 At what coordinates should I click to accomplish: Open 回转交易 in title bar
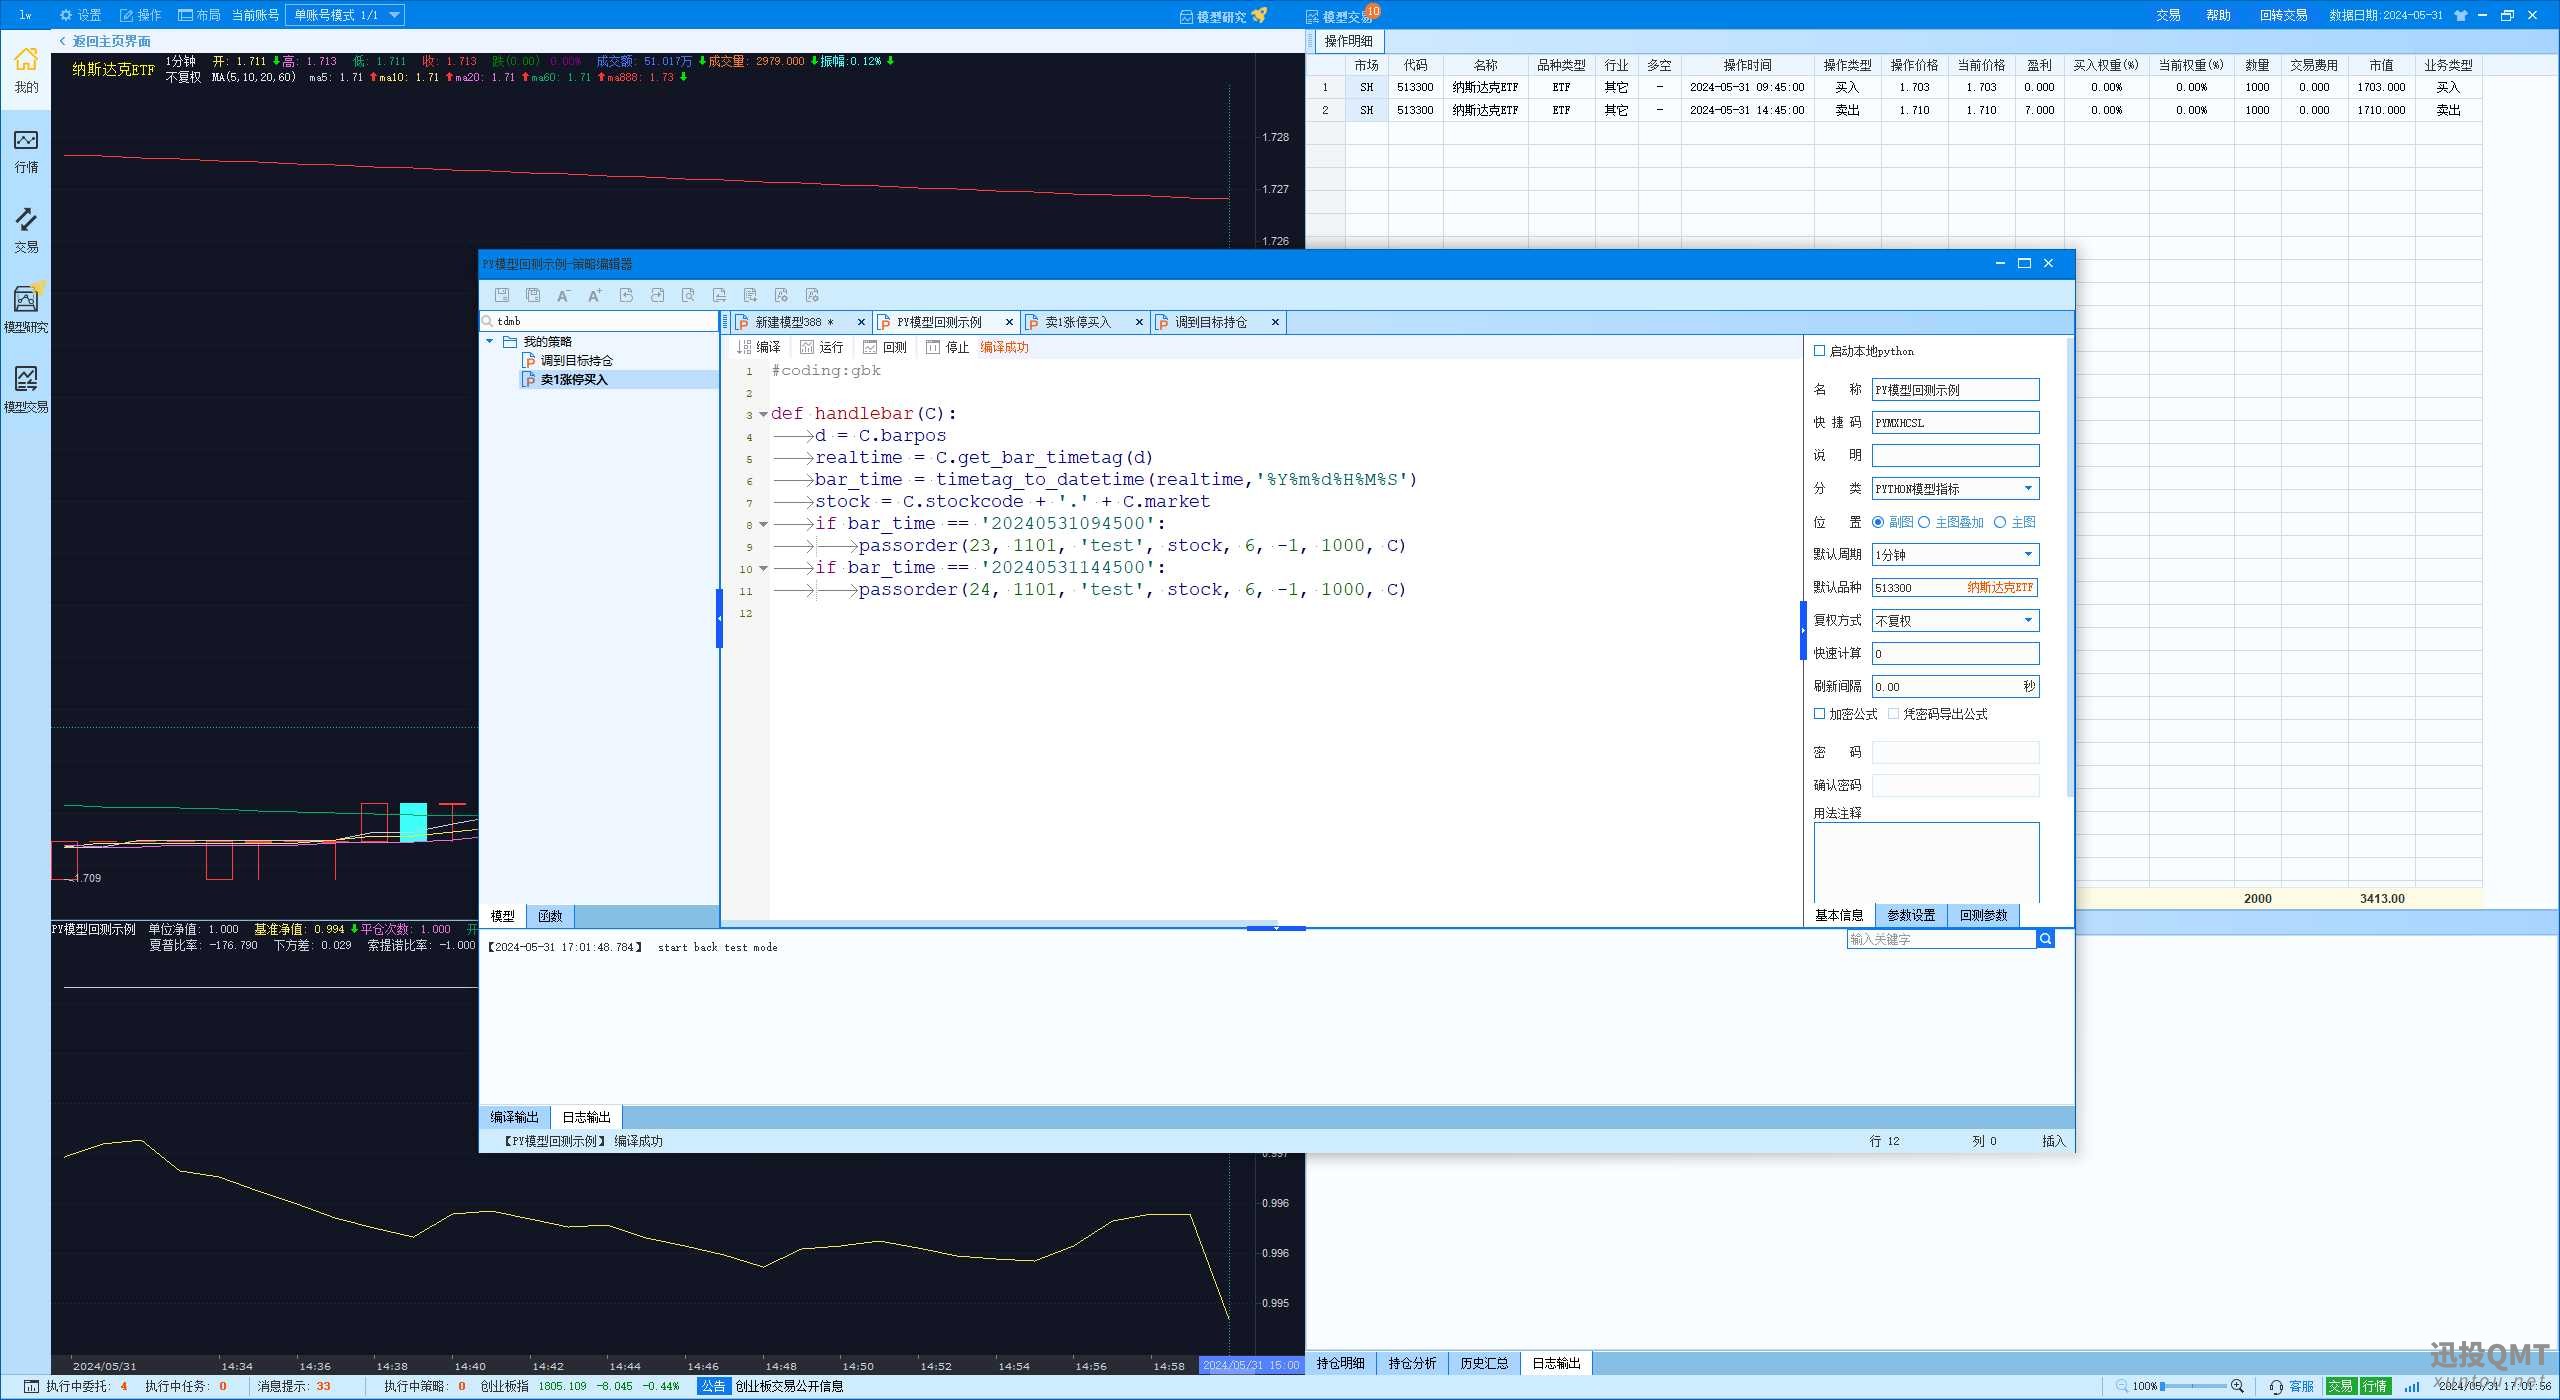[x=2283, y=15]
